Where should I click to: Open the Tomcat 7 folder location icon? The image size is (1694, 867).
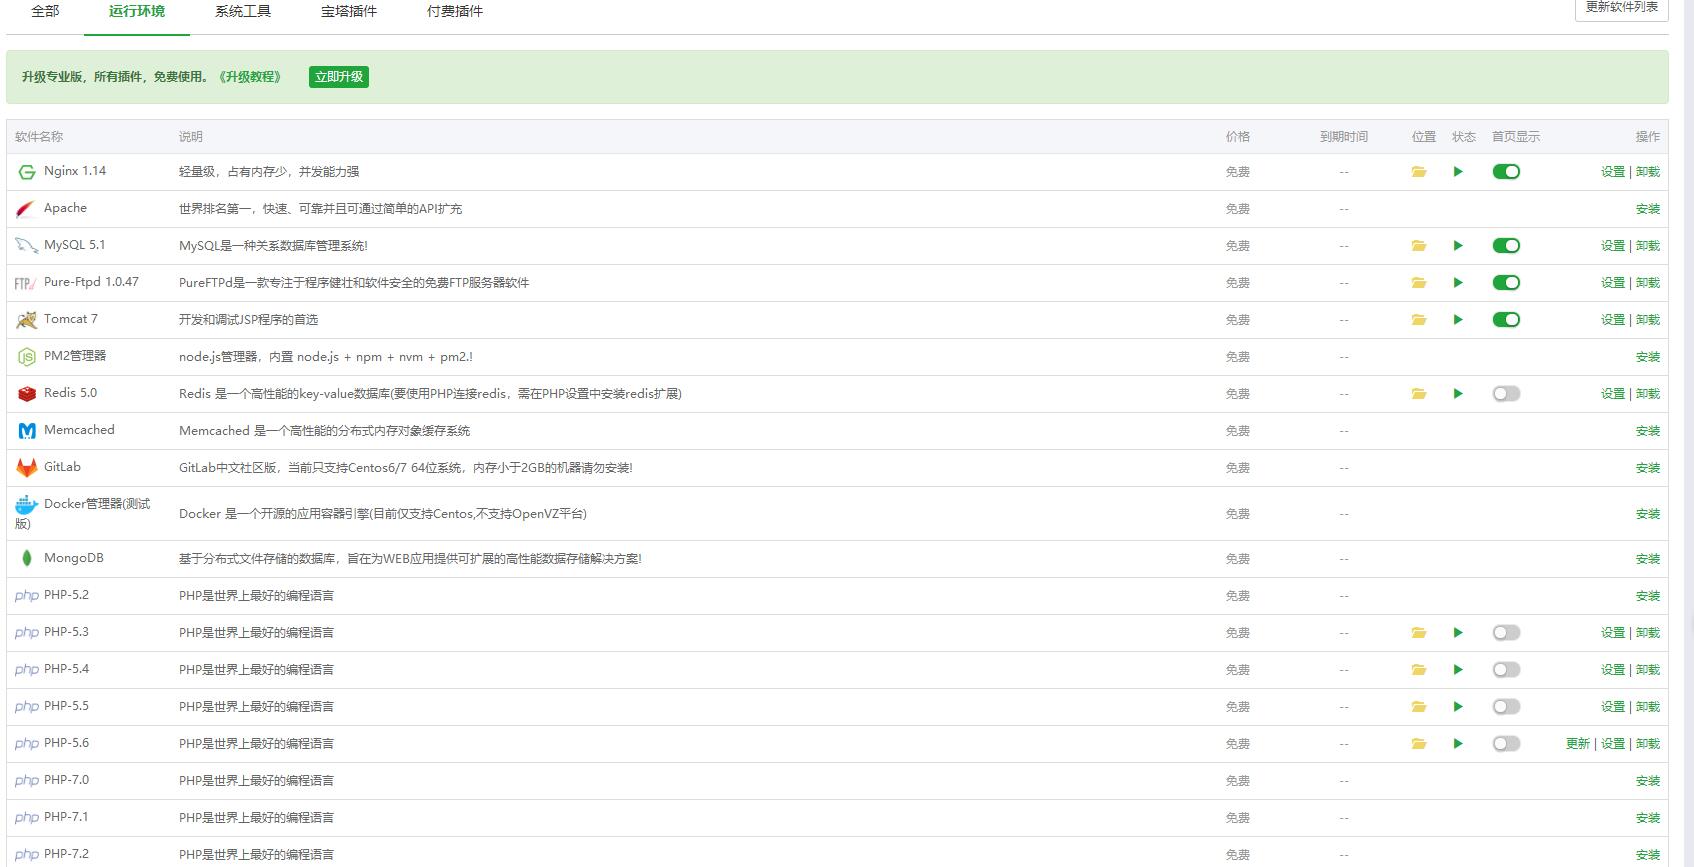coord(1418,320)
